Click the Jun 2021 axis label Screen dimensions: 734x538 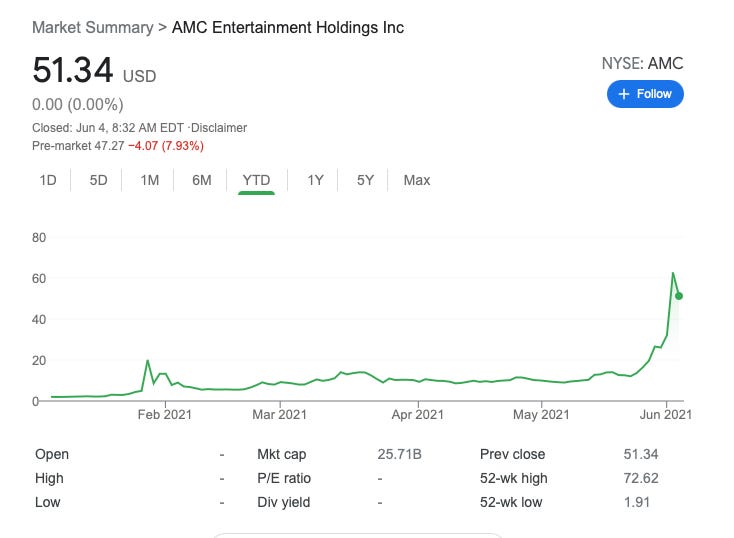(x=666, y=414)
